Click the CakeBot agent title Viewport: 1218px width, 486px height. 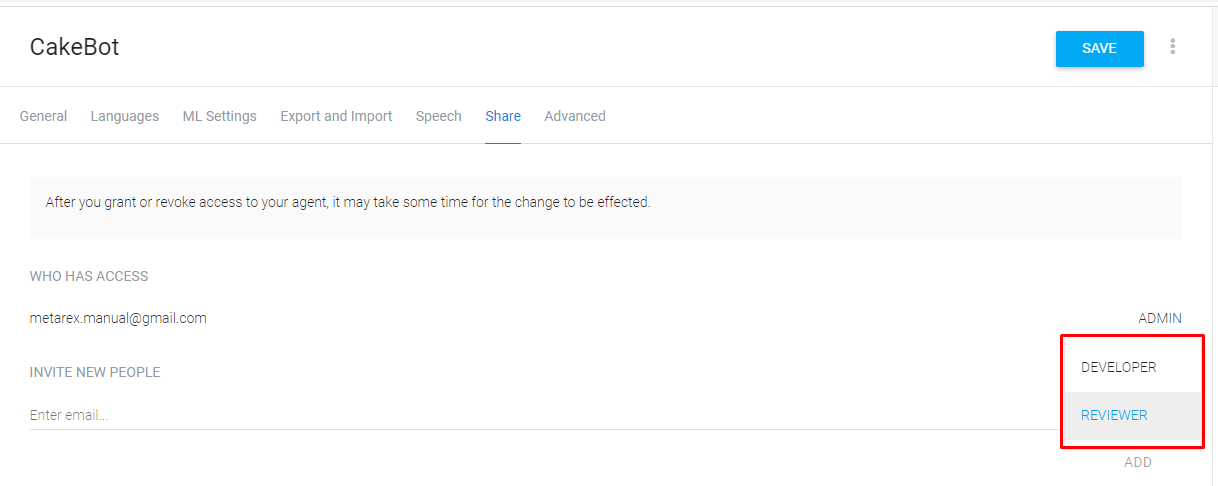coord(74,47)
